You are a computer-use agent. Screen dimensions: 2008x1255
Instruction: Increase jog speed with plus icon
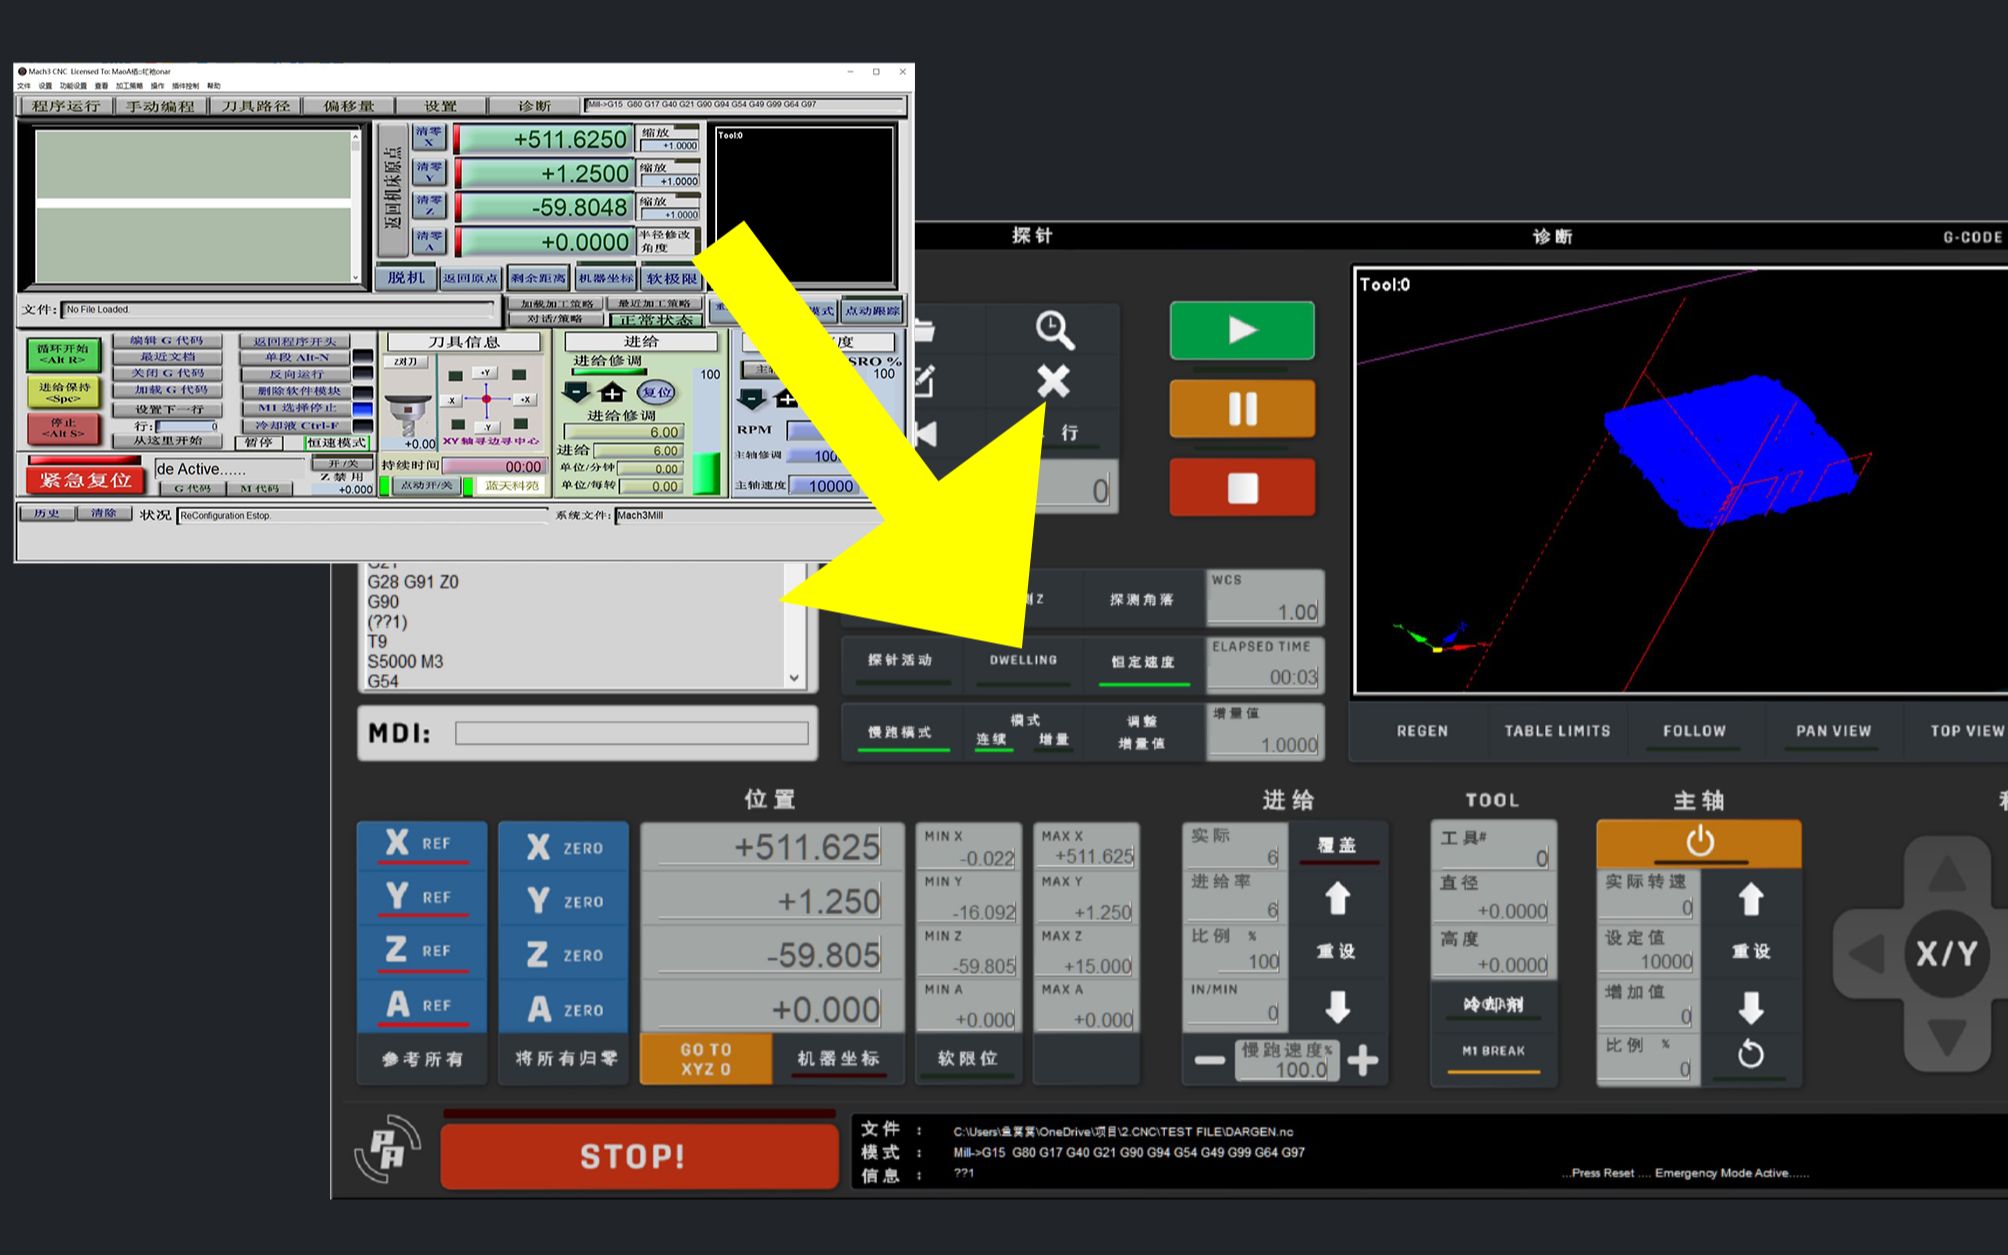[x=1363, y=1060]
